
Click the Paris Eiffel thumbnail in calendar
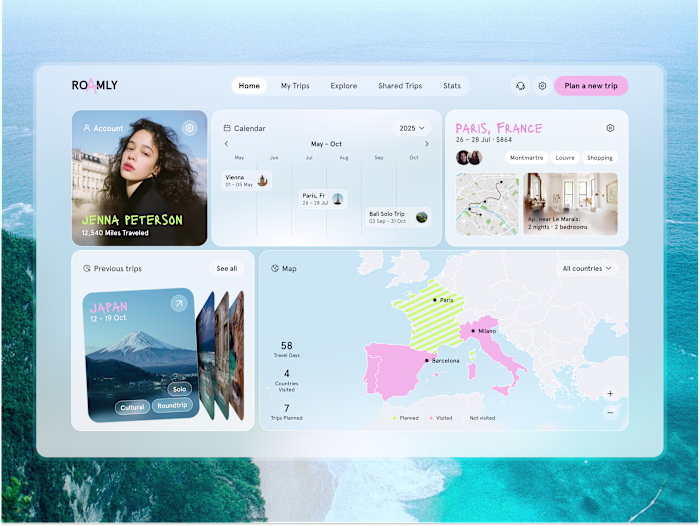[338, 199]
